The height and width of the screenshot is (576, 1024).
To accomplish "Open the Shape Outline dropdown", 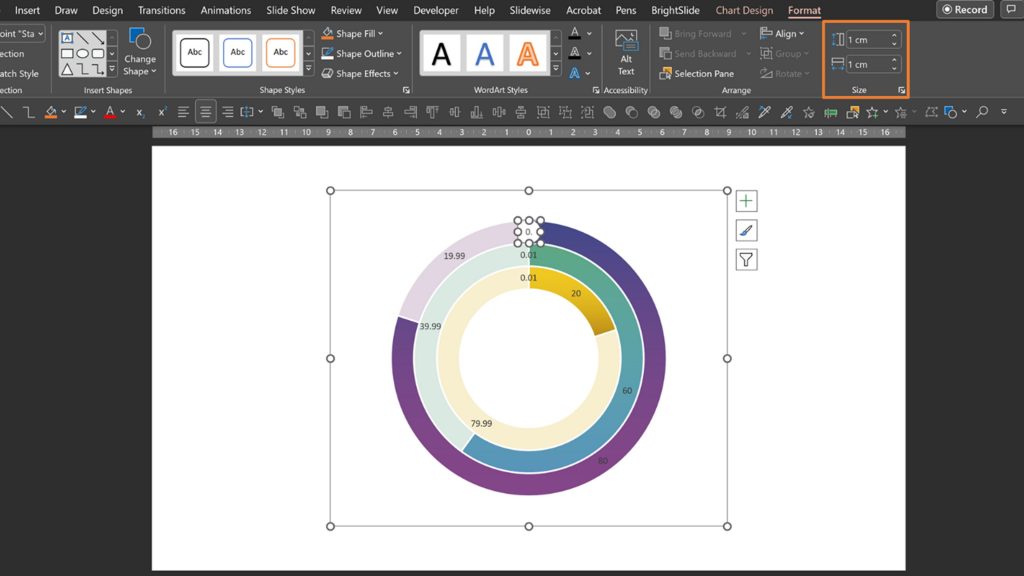I will pyautogui.click(x=362, y=54).
